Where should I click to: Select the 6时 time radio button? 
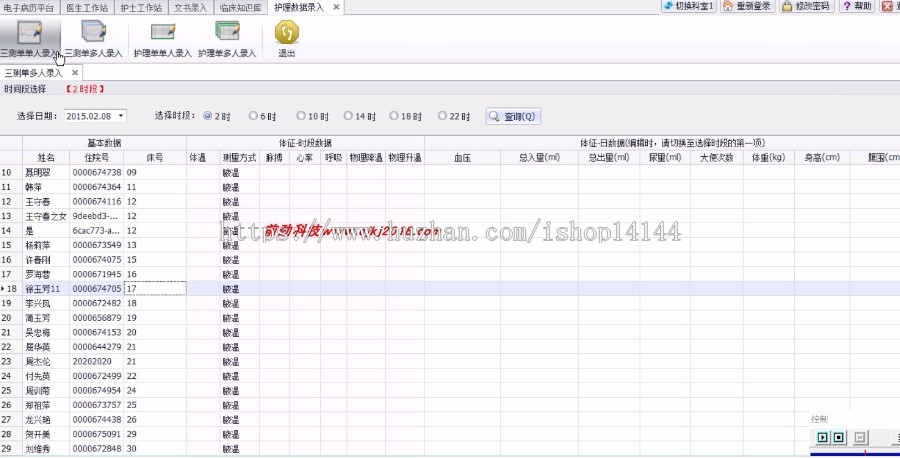254,116
